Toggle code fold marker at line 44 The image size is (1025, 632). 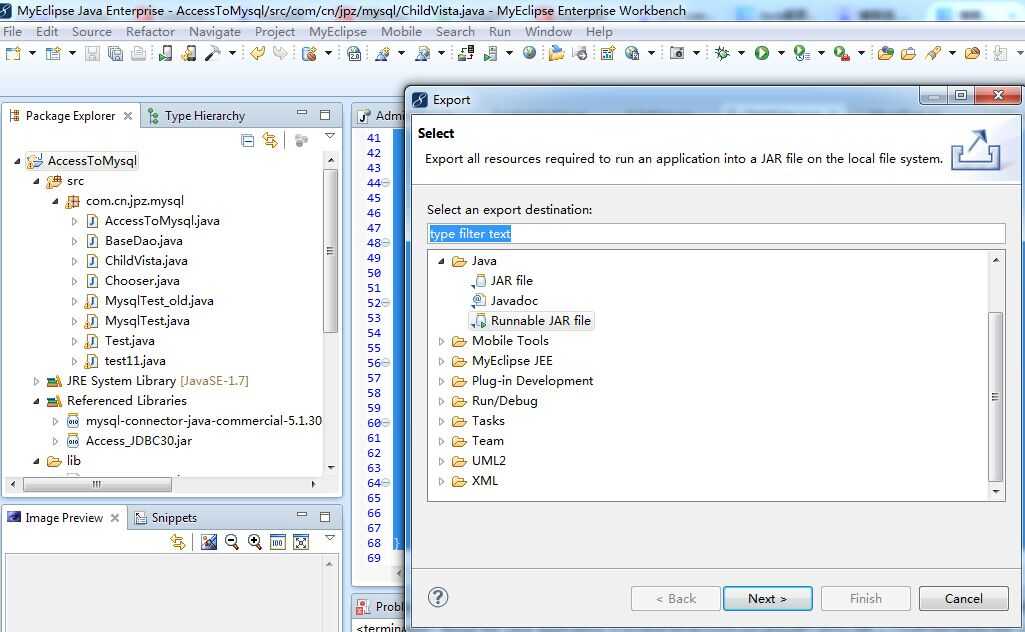pos(386,183)
